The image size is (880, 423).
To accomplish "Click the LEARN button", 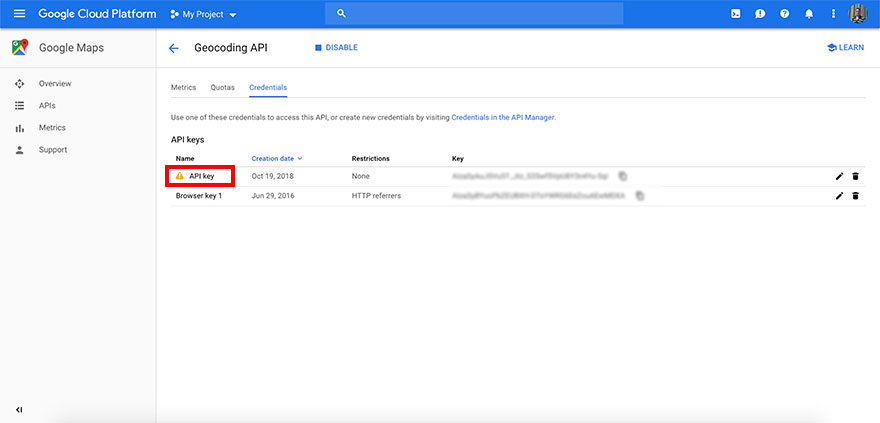I will coord(845,48).
